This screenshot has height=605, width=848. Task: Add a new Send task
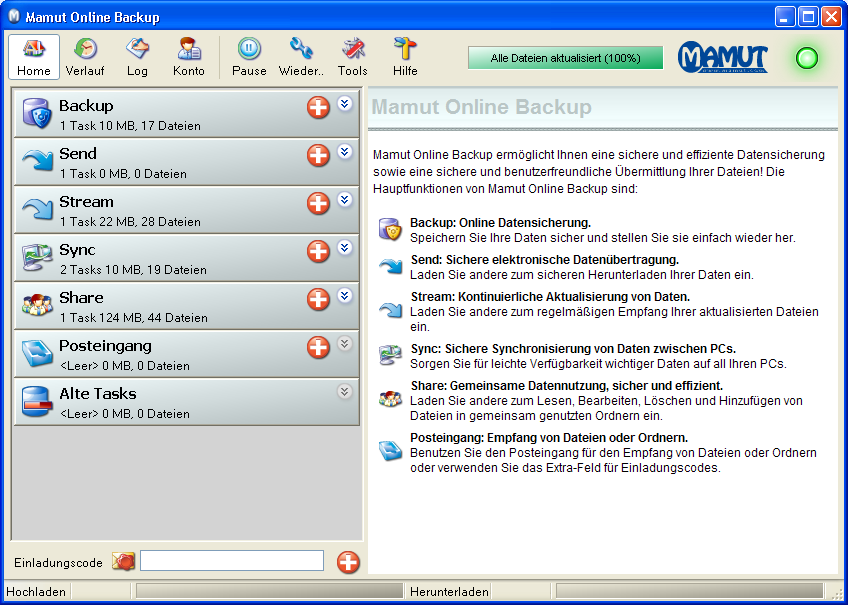pyautogui.click(x=318, y=155)
